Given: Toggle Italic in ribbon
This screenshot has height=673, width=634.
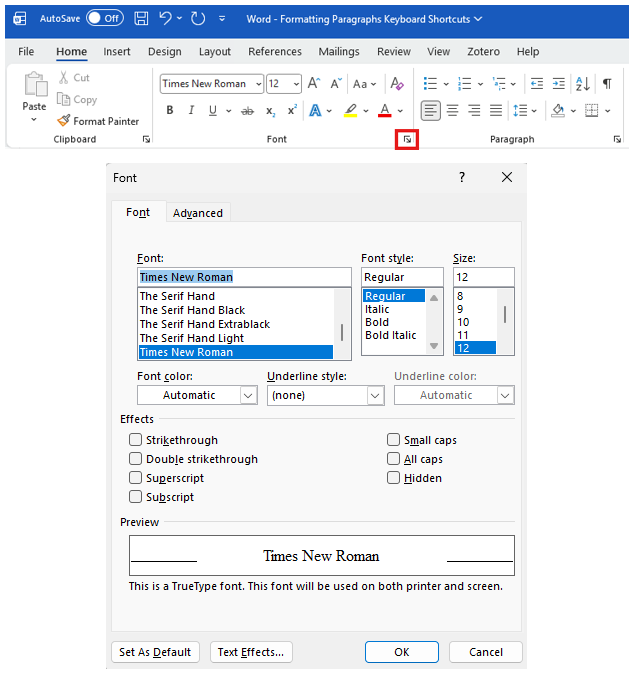Looking at the screenshot, I should [191, 110].
